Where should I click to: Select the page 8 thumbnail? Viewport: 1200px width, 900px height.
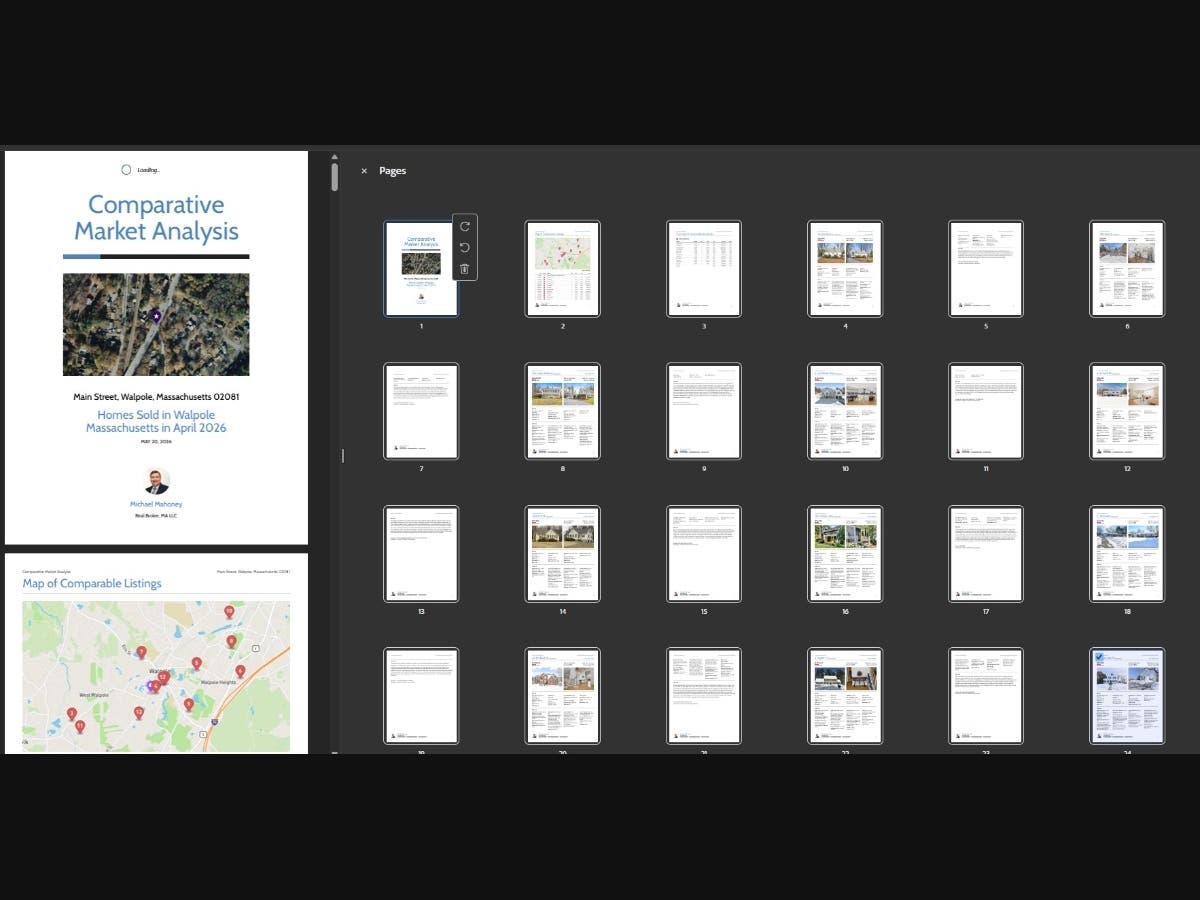tap(563, 411)
